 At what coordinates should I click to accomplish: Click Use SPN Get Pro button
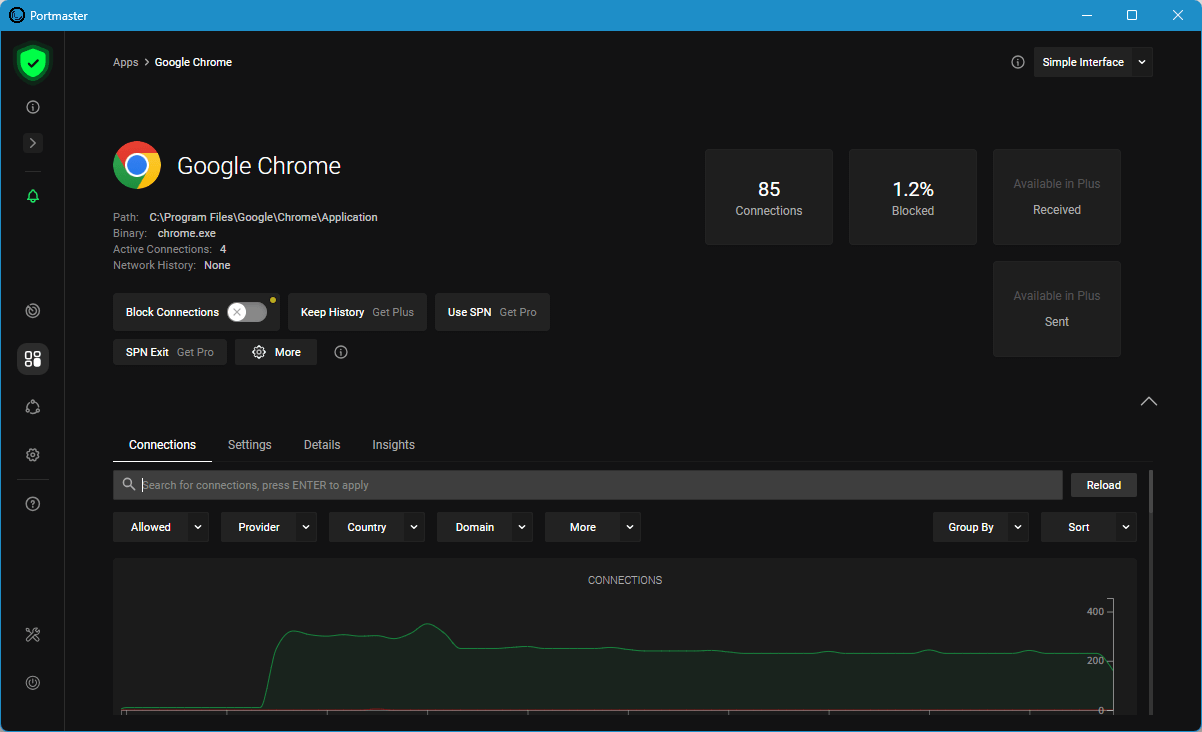point(492,312)
